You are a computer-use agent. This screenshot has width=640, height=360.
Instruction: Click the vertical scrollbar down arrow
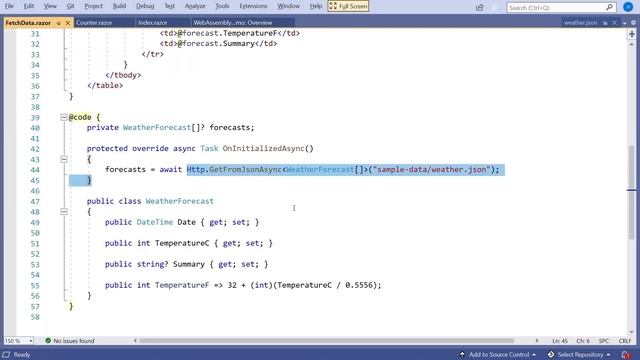632,332
